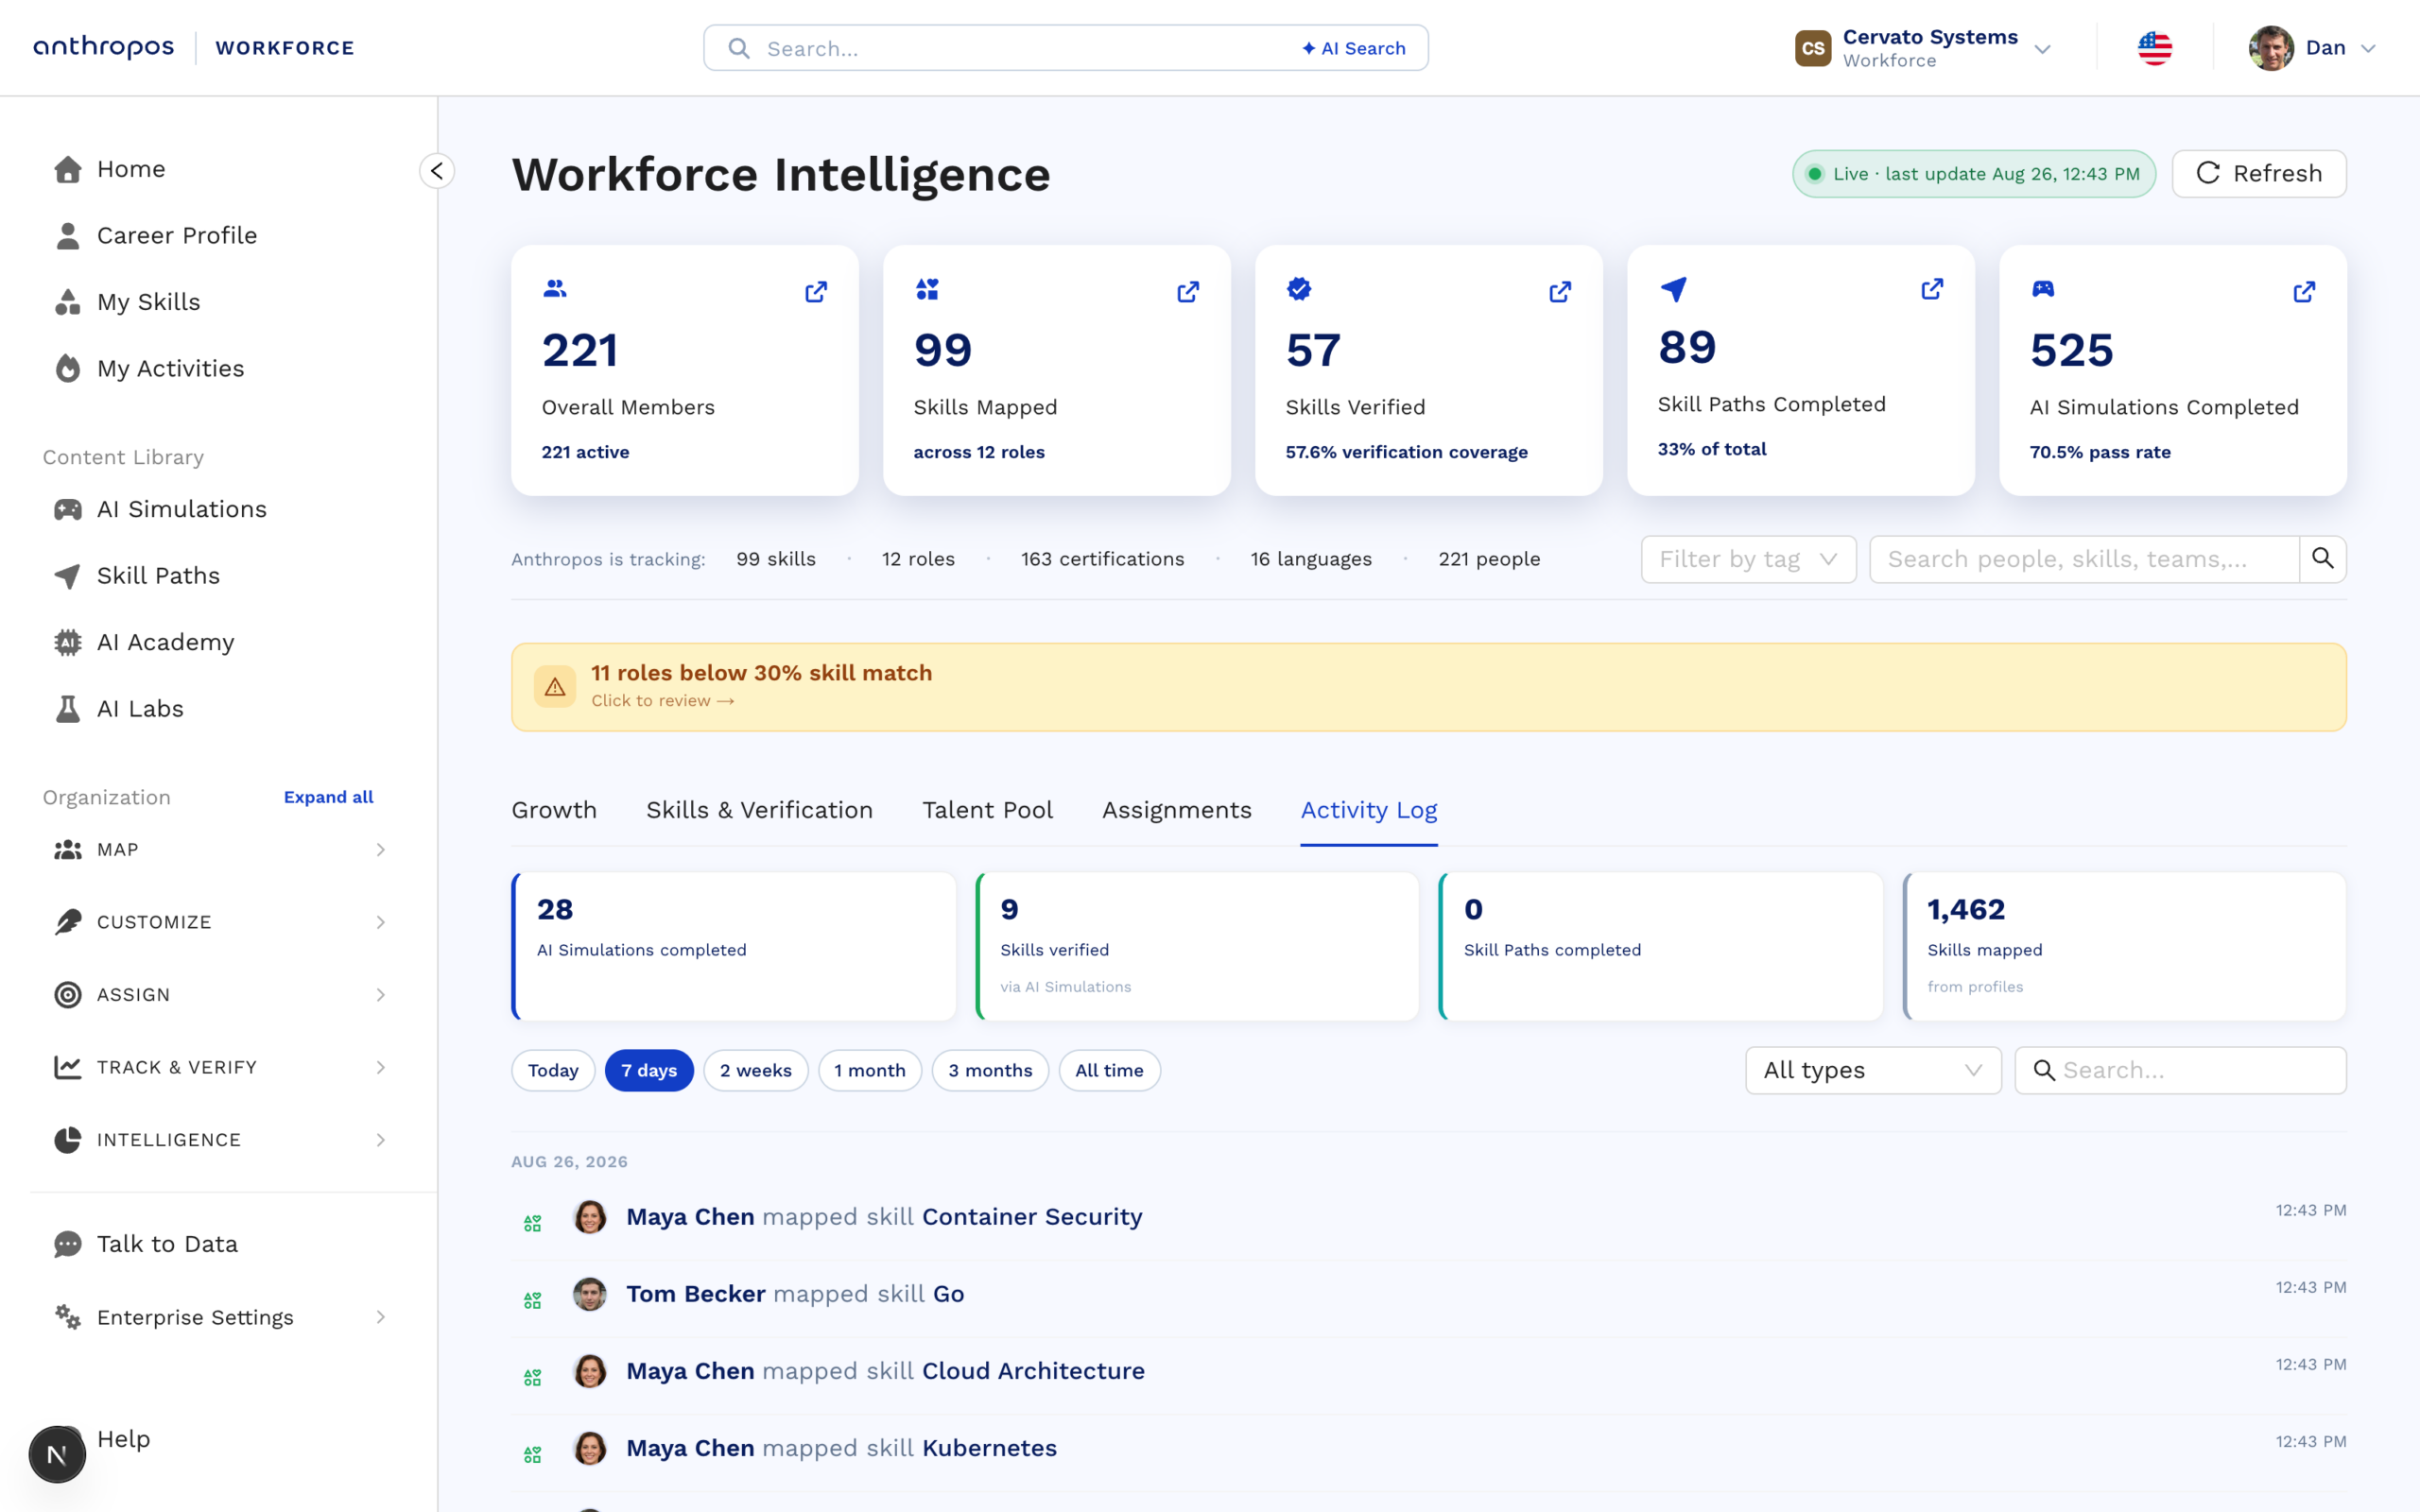Switch to the Talent Pool tab
The width and height of the screenshot is (2420, 1512).
point(987,810)
